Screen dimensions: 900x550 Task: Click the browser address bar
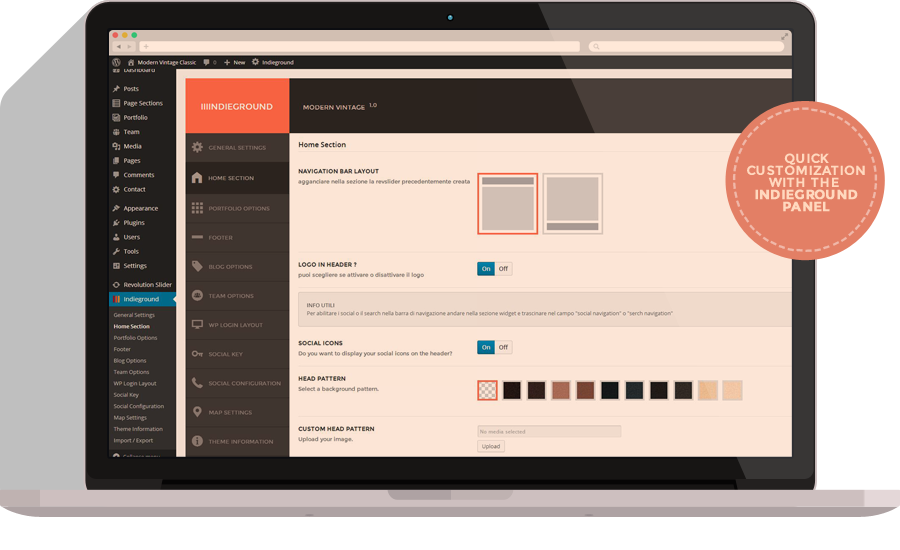tap(359, 47)
